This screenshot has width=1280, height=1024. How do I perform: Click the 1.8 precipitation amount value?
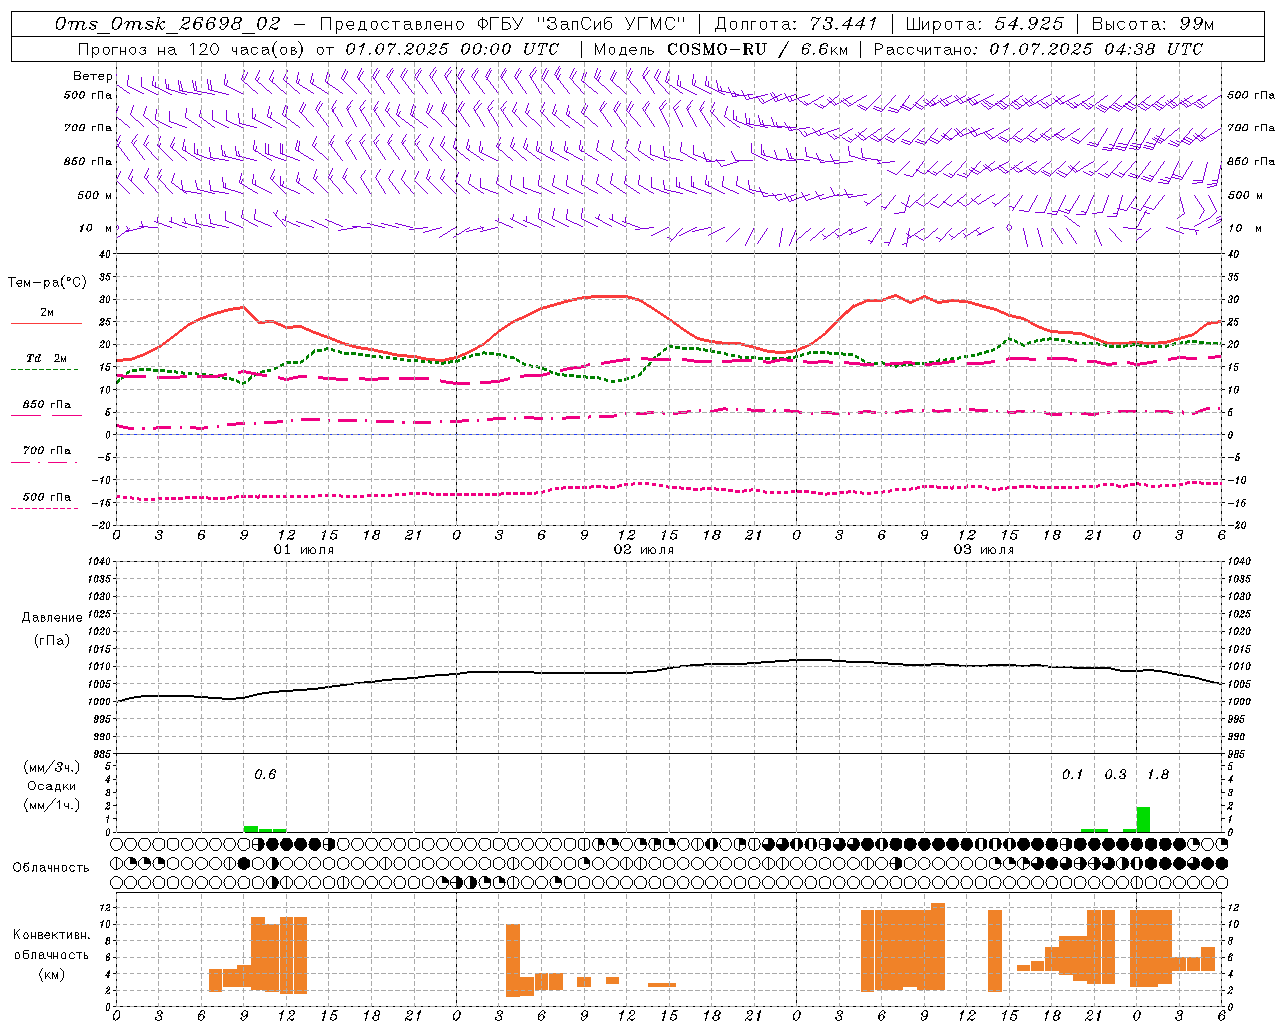[x=1157, y=774]
